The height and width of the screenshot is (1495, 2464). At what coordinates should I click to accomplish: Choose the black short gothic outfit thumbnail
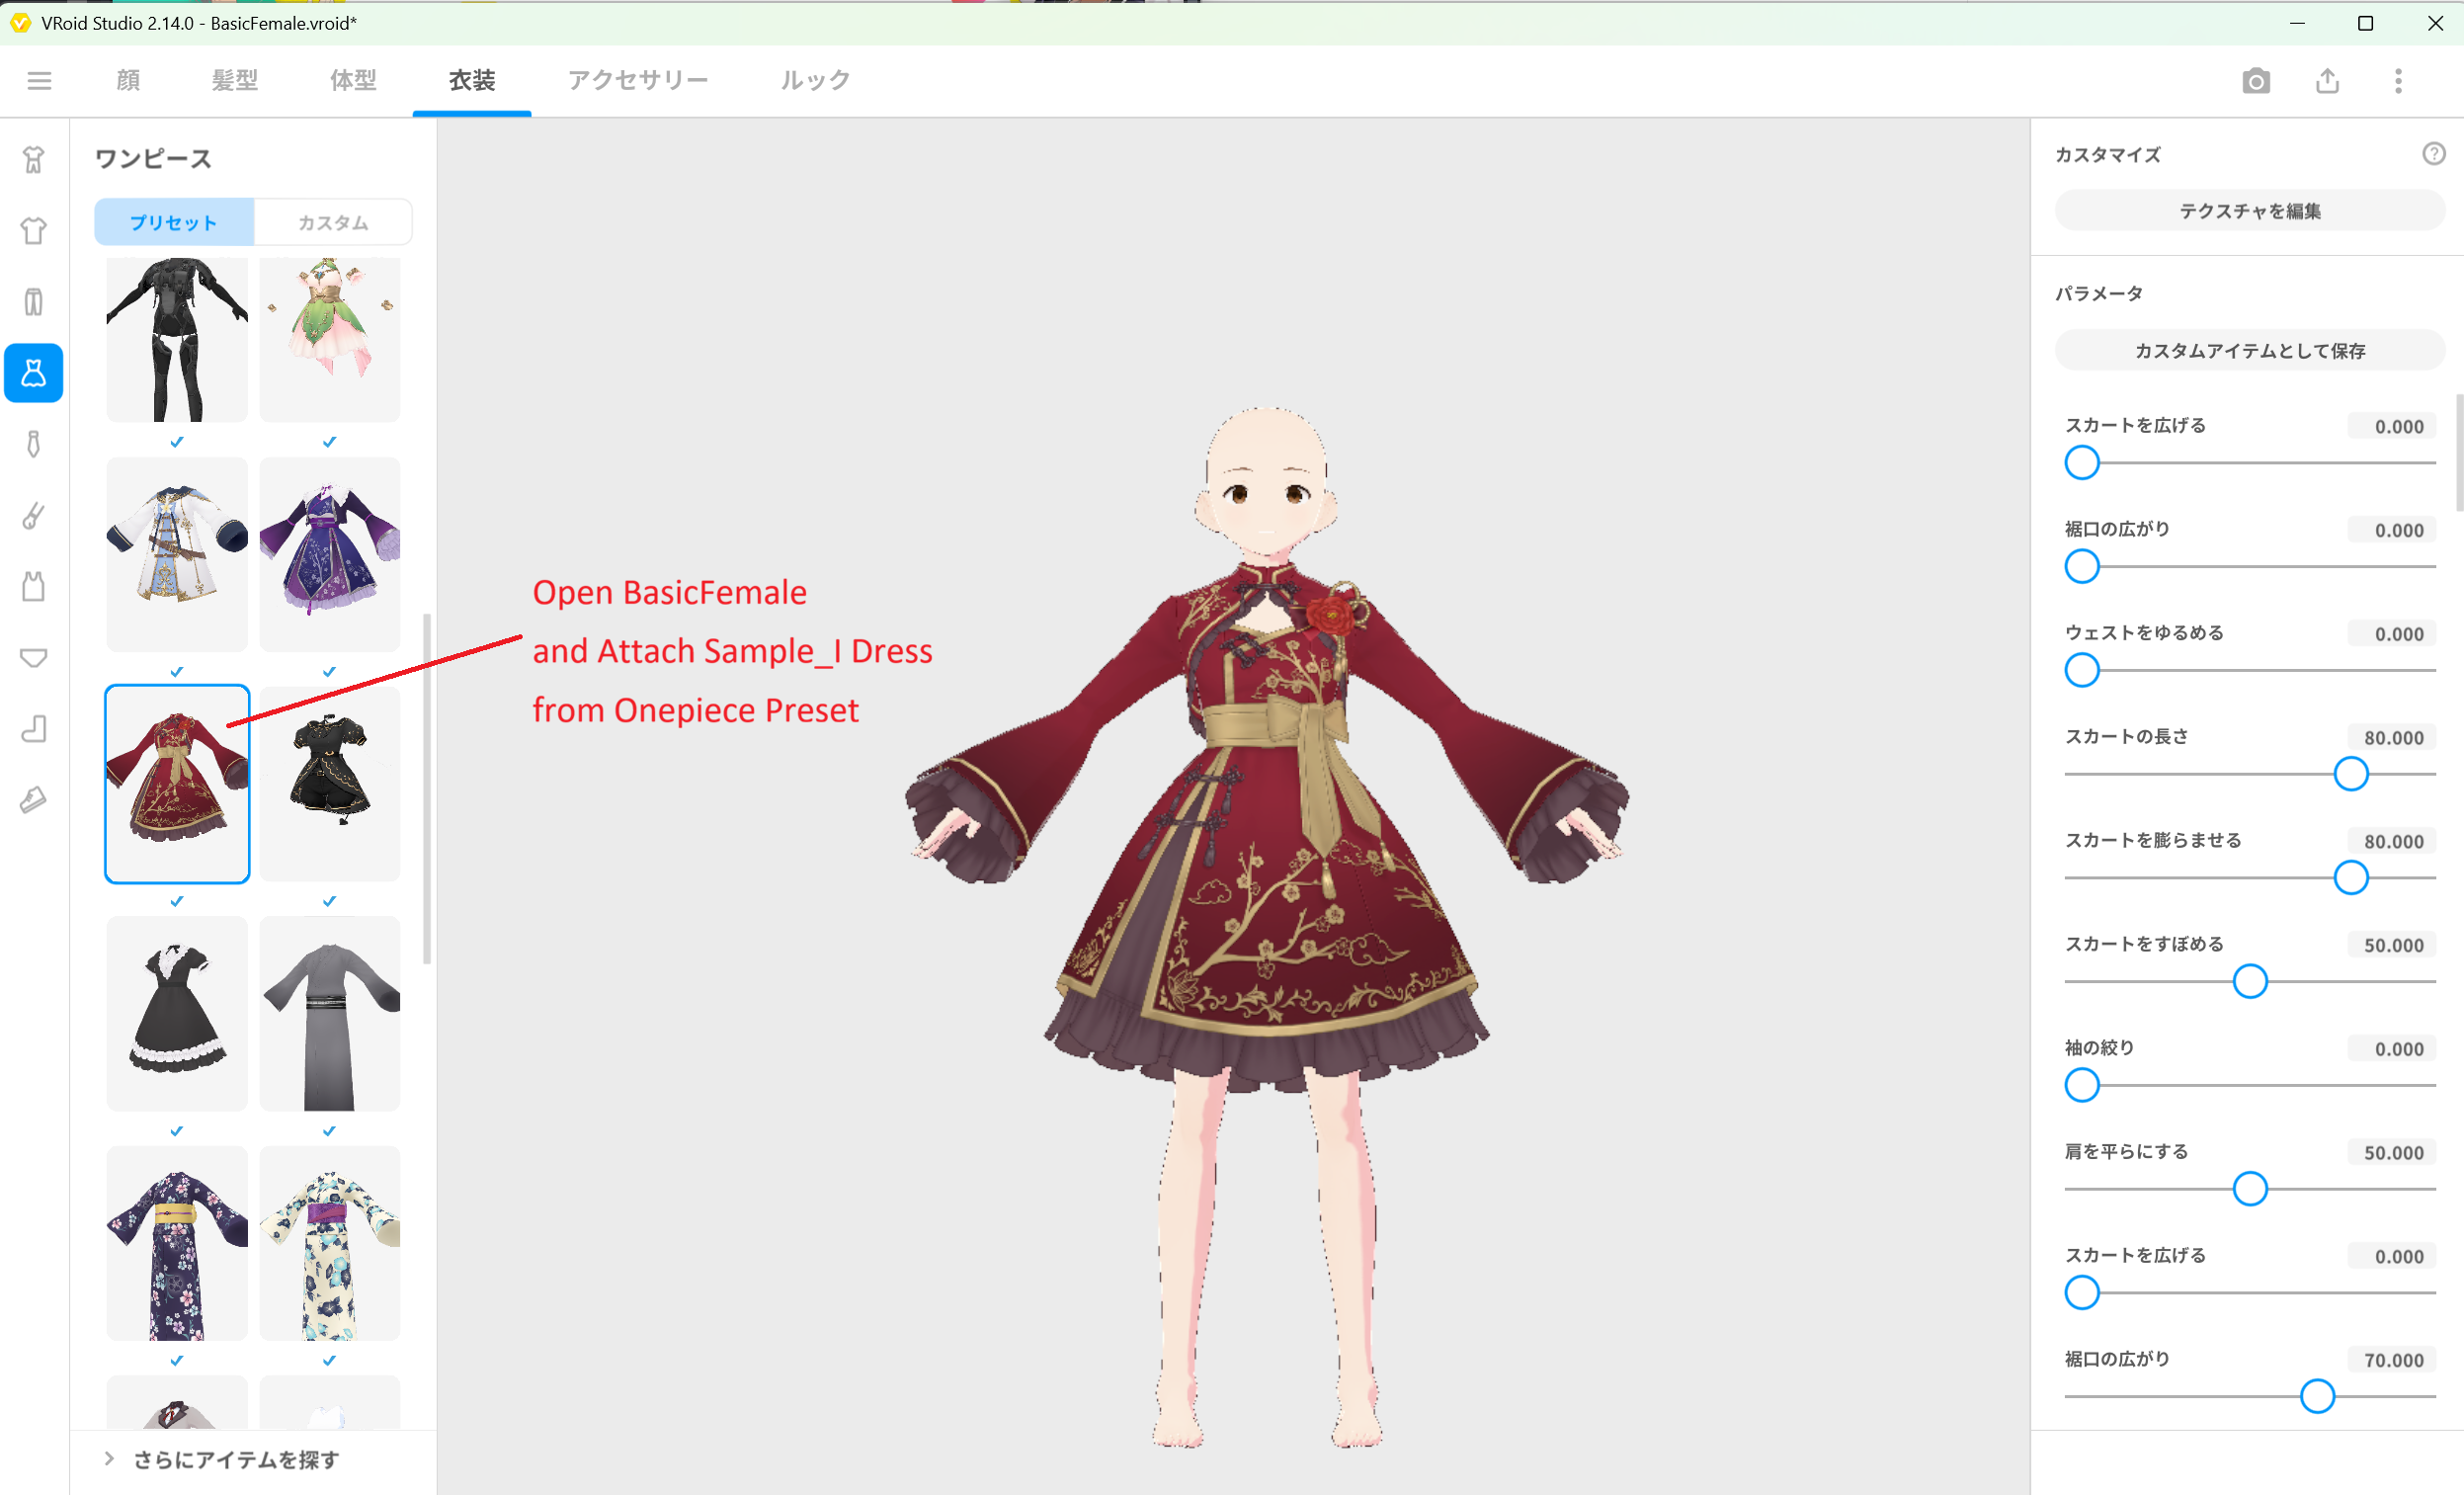pos(330,784)
